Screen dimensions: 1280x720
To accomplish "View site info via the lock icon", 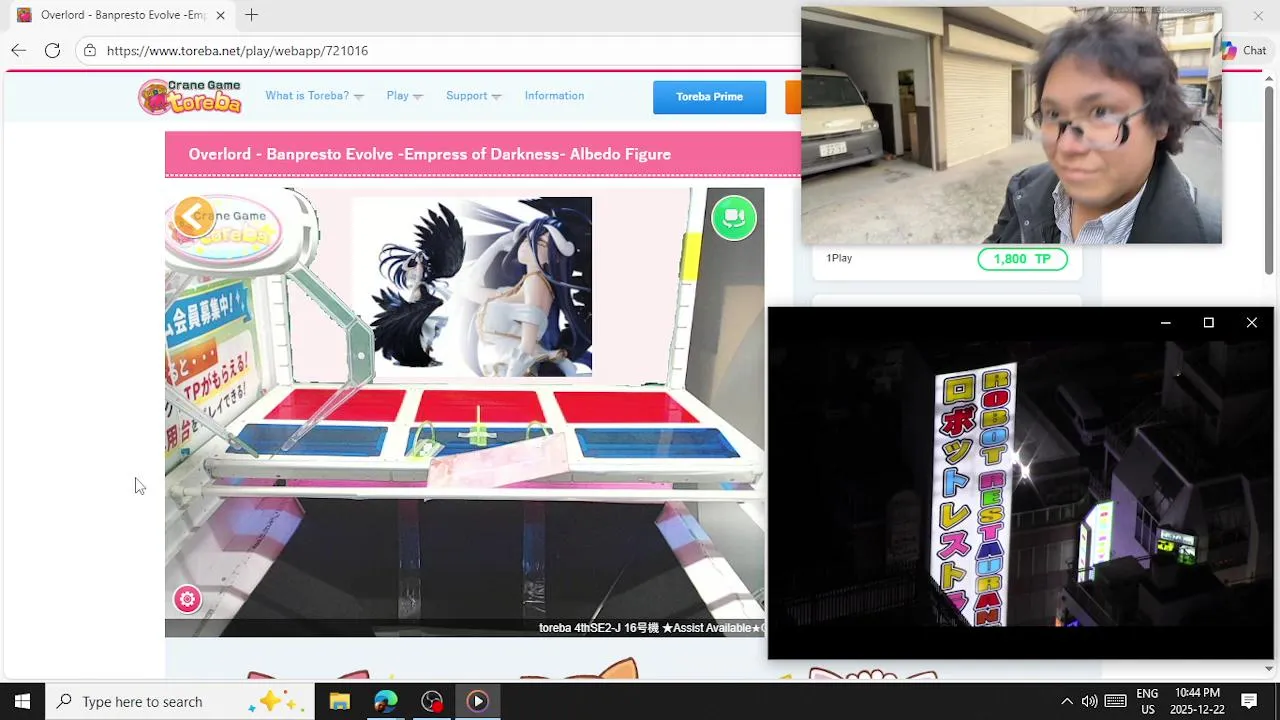I will click(90, 50).
